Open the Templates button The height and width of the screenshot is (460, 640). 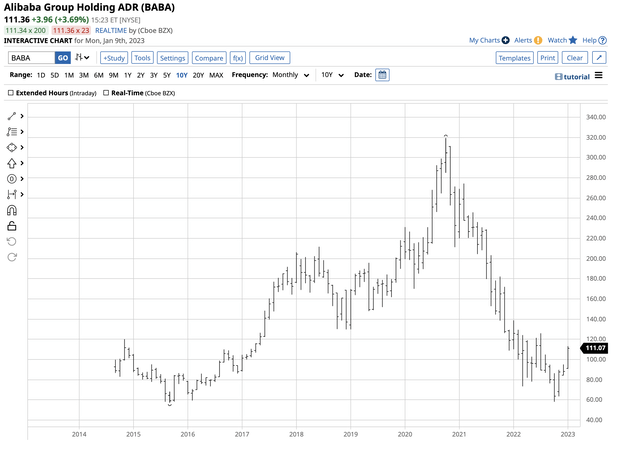pyautogui.click(x=514, y=58)
